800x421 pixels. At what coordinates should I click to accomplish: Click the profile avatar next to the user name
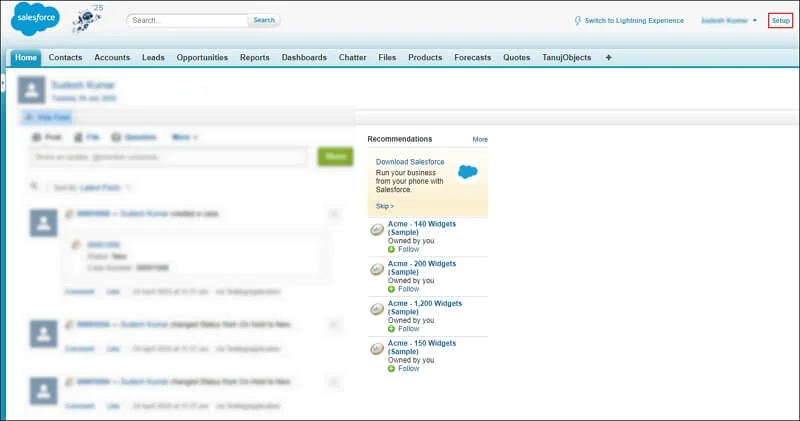pyautogui.click(x=32, y=90)
